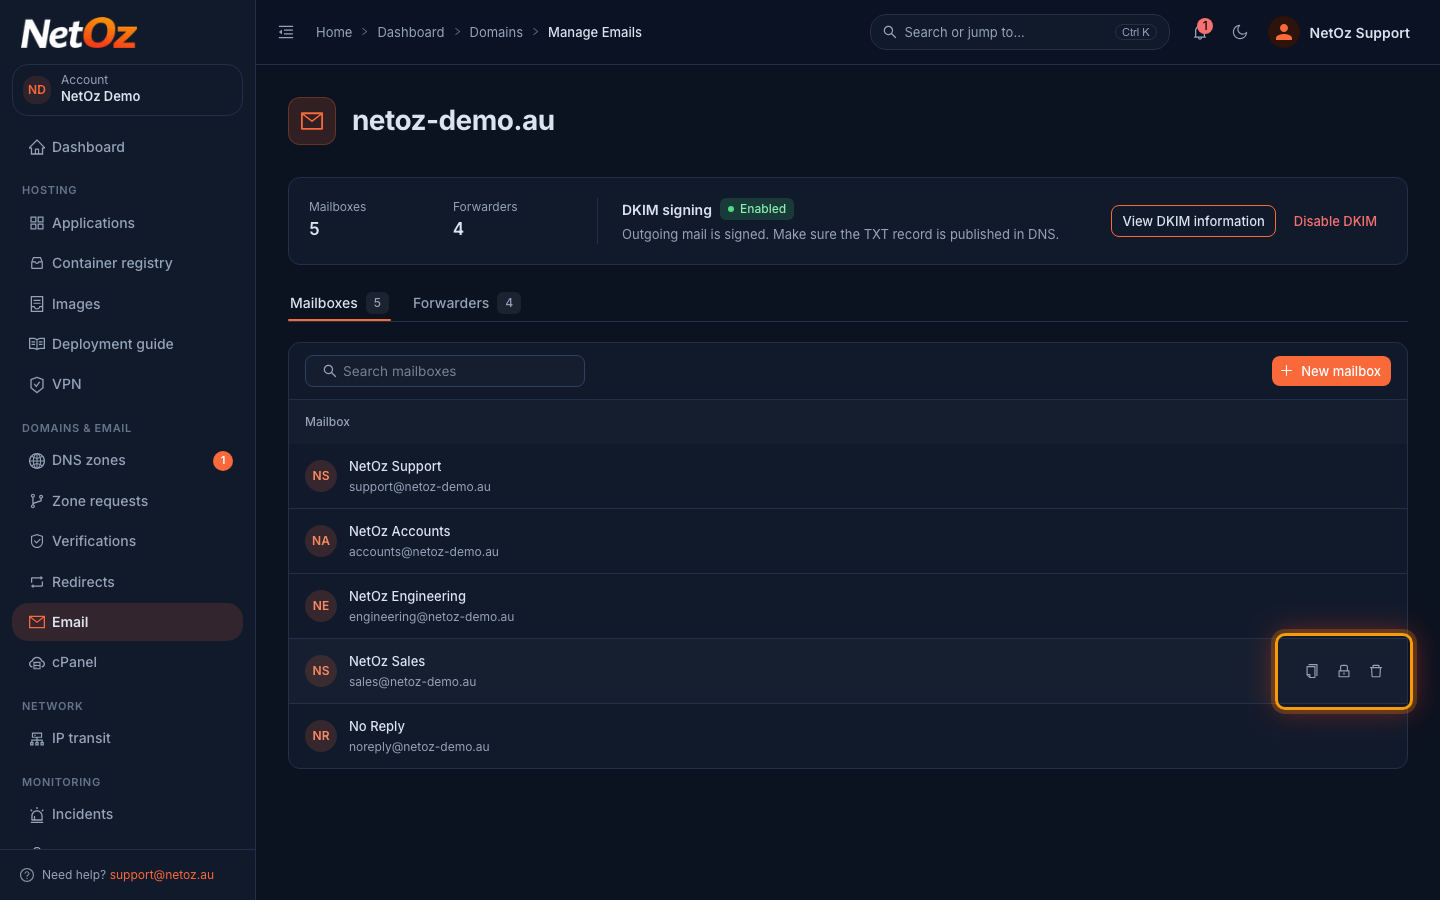Open Container registry
This screenshot has height=900, width=1440.
pyautogui.click(x=127, y=263)
